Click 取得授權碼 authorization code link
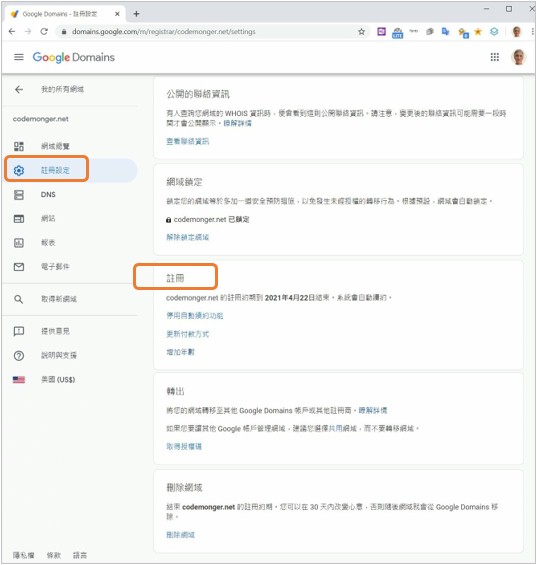This screenshot has width=537, height=565. 184,446
